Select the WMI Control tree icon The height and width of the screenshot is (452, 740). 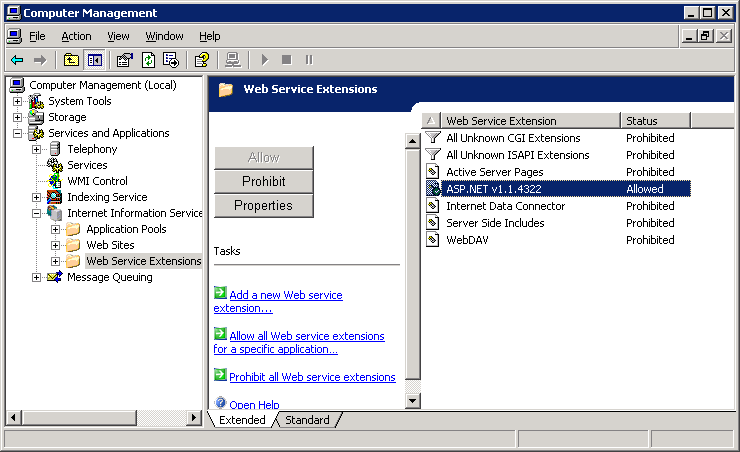pos(55,181)
